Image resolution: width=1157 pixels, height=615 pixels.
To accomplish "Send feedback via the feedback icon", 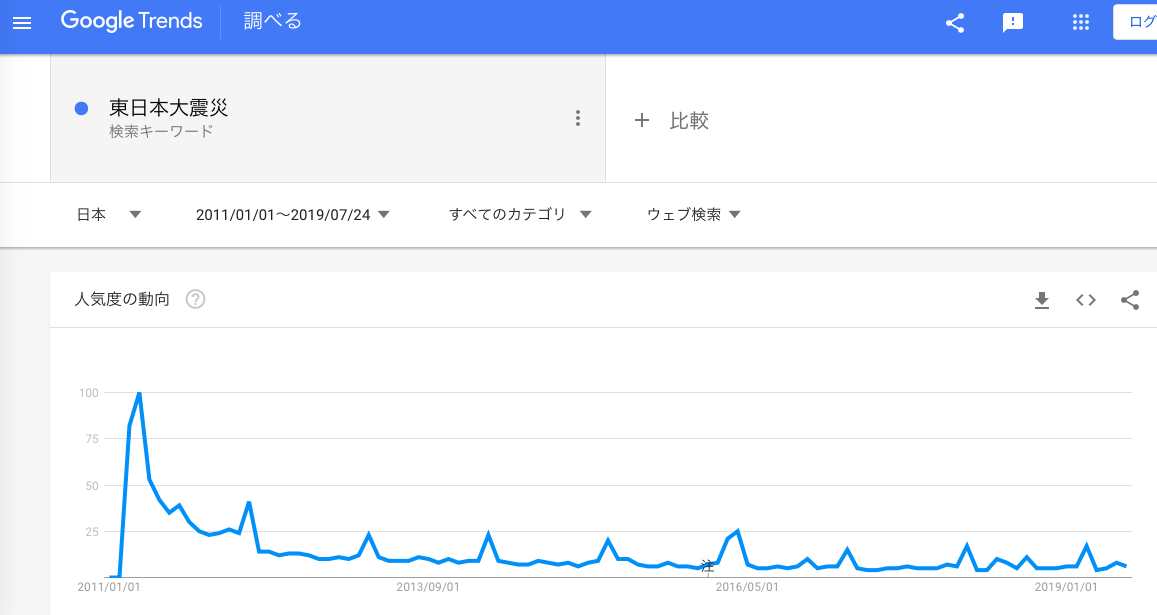I will (1013, 21).
